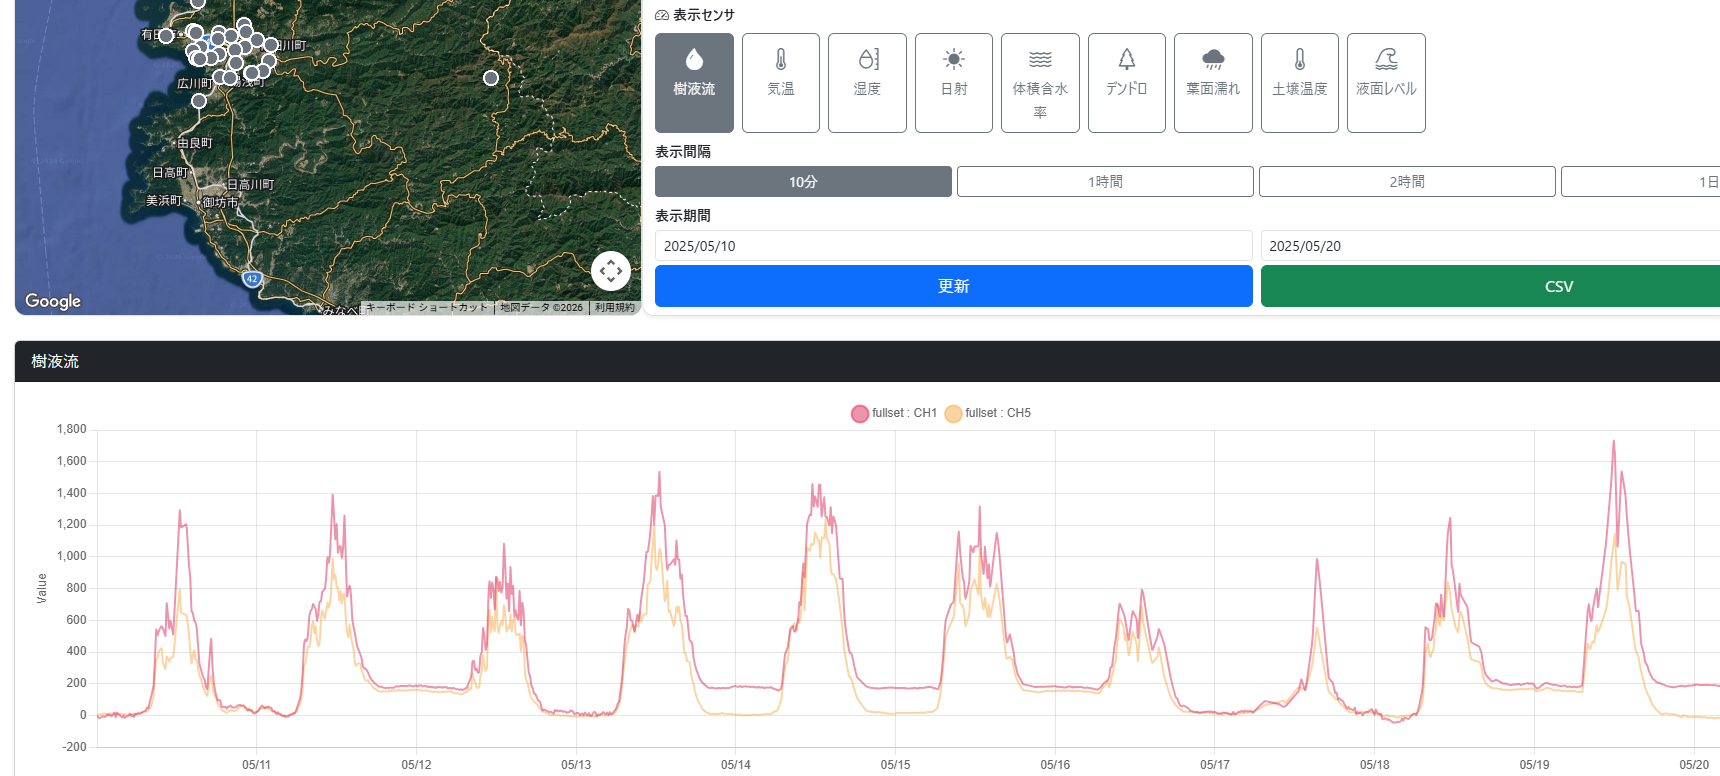Select the 湿度 humidity sensor

pos(867,83)
